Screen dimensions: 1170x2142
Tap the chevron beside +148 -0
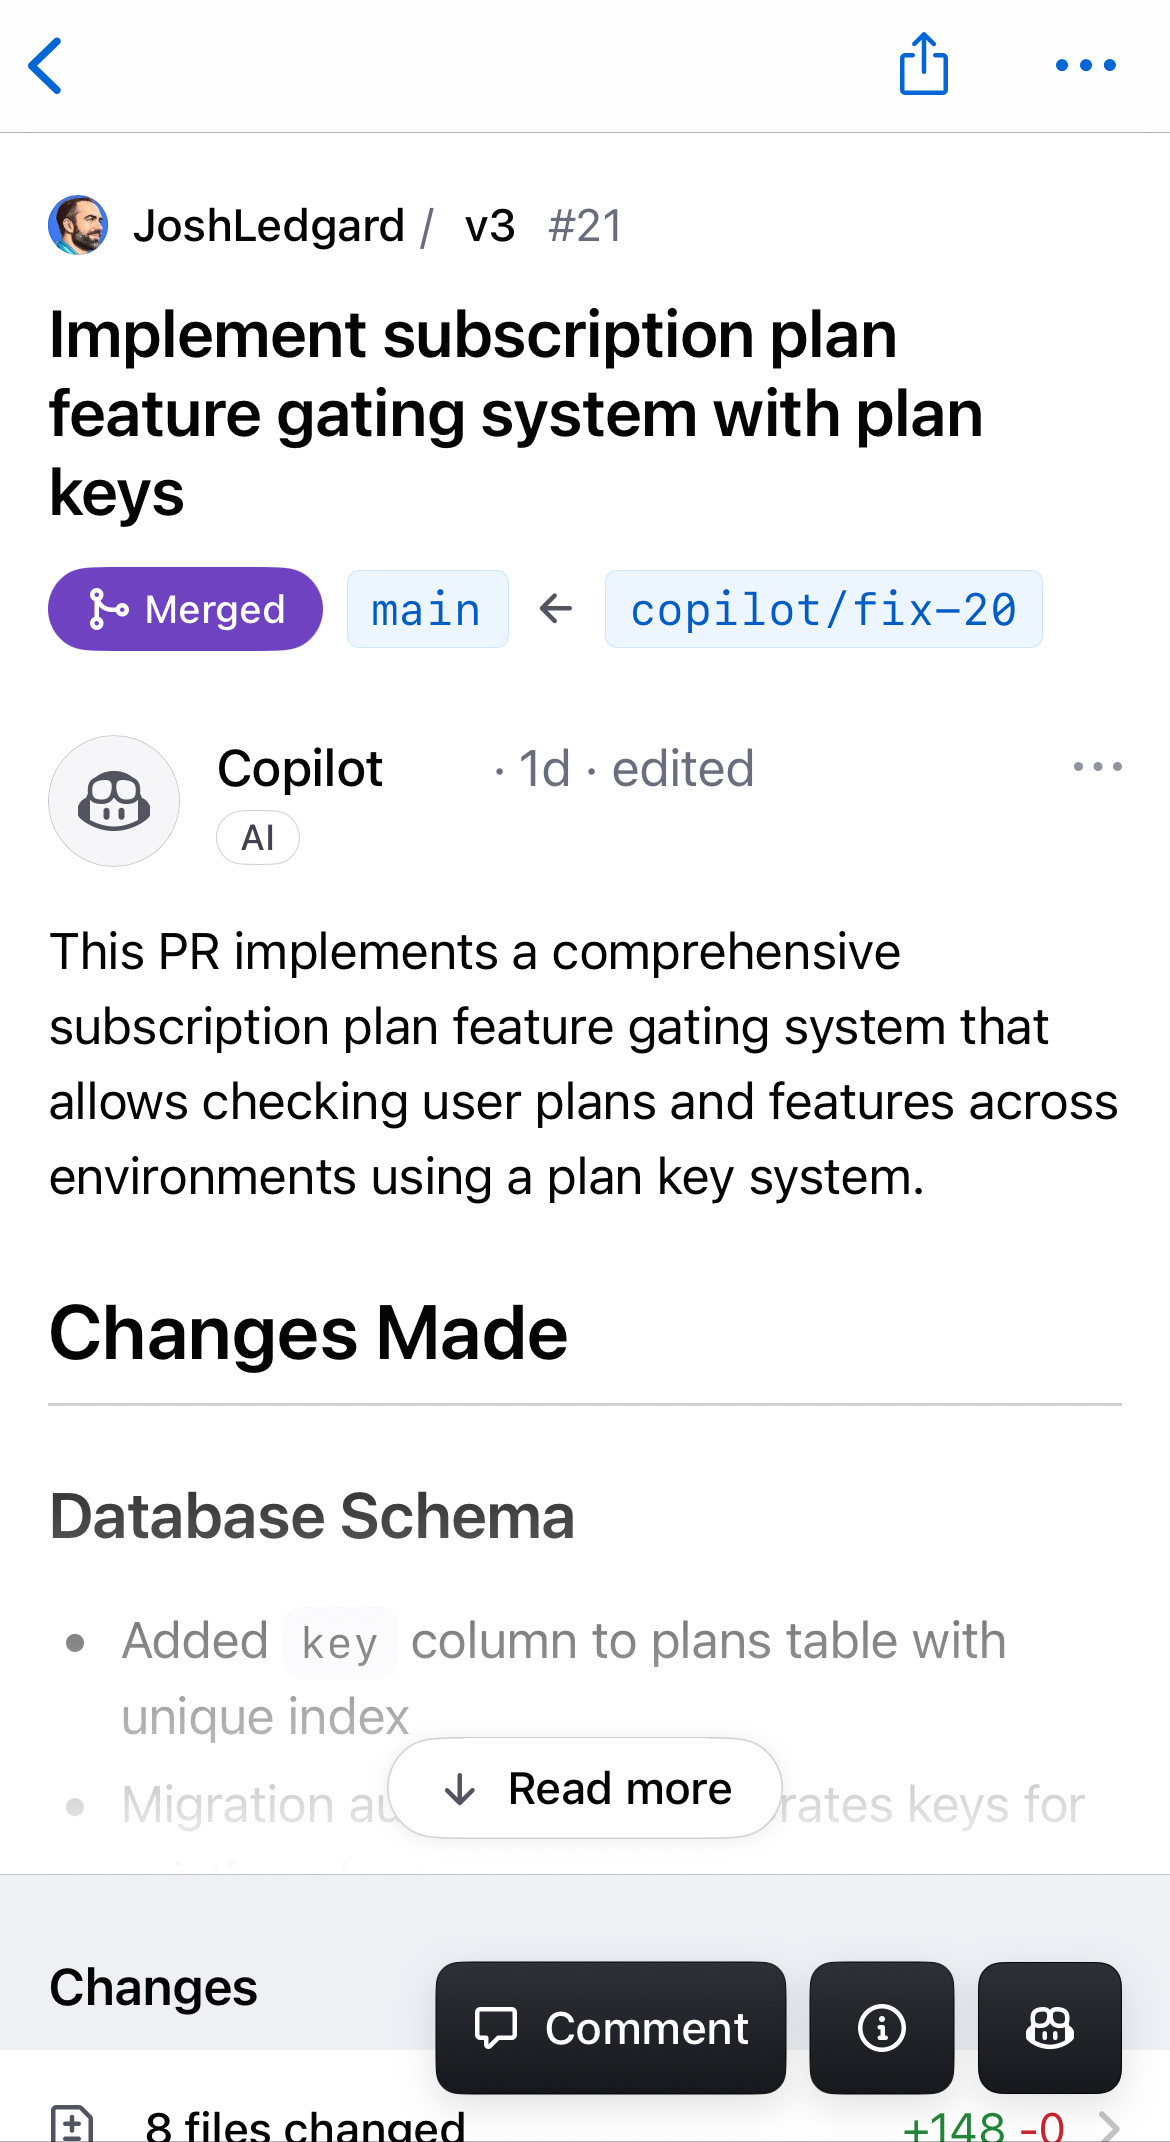pyautogui.click(x=1109, y=2126)
